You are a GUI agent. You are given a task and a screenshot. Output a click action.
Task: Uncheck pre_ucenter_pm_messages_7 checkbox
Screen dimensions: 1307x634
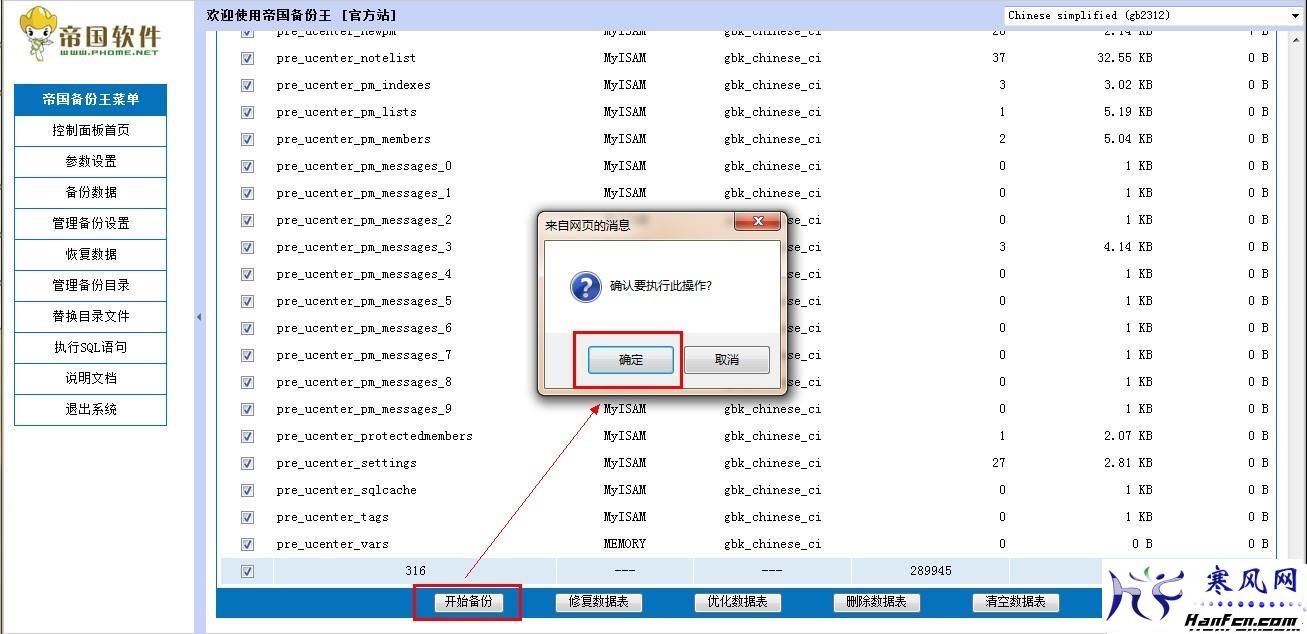coord(247,356)
